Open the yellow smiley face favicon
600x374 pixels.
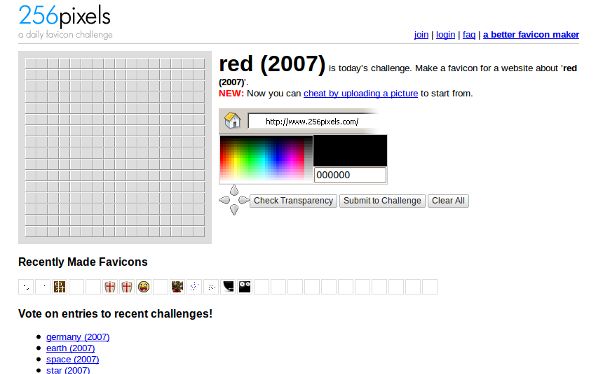tap(144, 287)
